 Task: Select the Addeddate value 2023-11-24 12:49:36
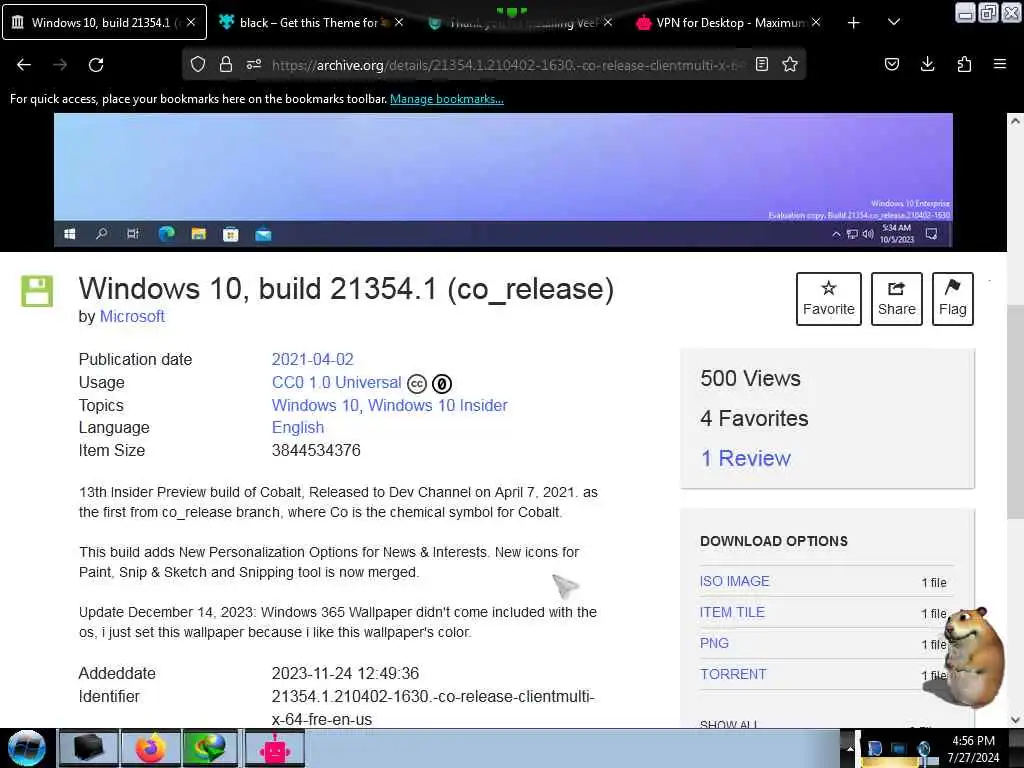coord(345,673)
